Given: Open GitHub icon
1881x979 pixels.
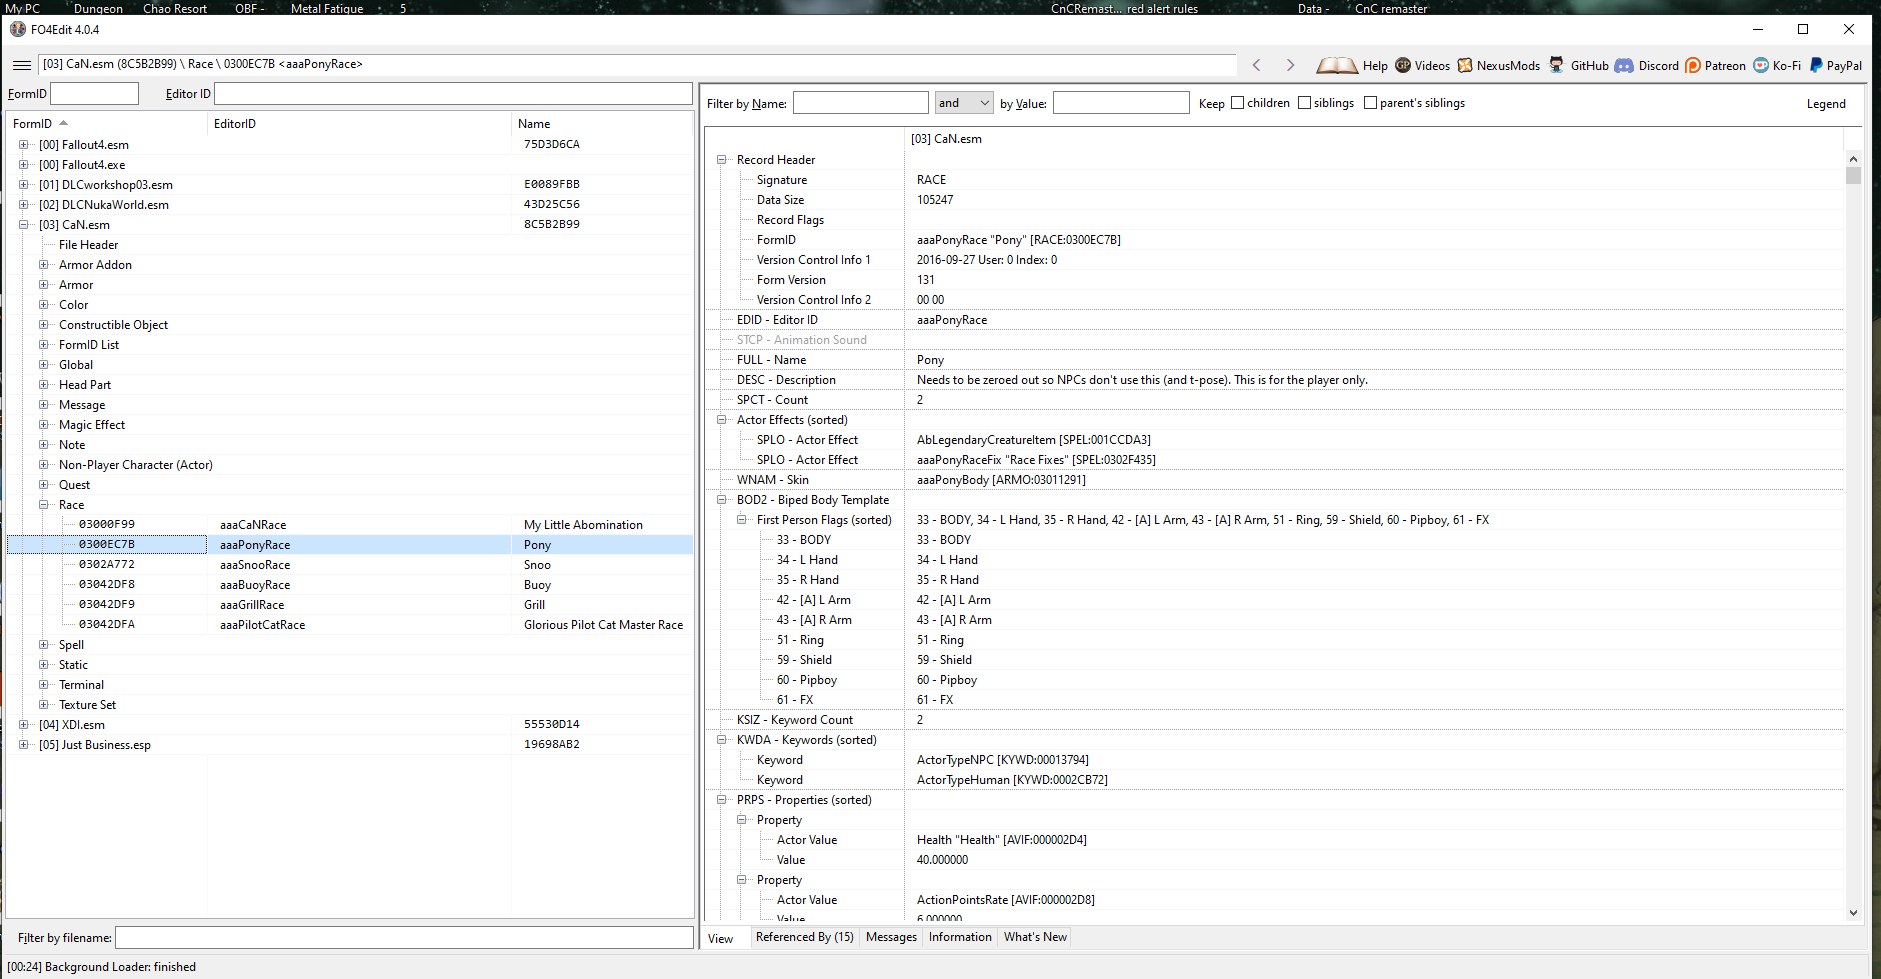Looking at the screenshot, I should [x=1556, y=65].
